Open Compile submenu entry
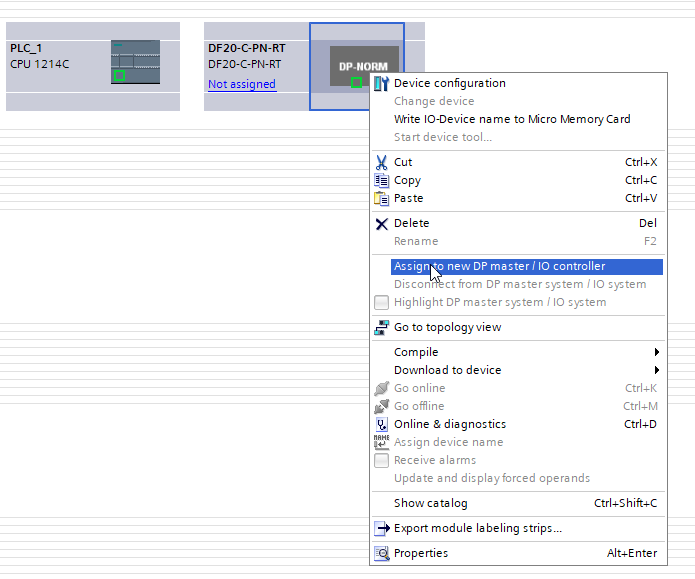This screenshot has width=695, height=579. pyautogui.click(x=416, y=352)
